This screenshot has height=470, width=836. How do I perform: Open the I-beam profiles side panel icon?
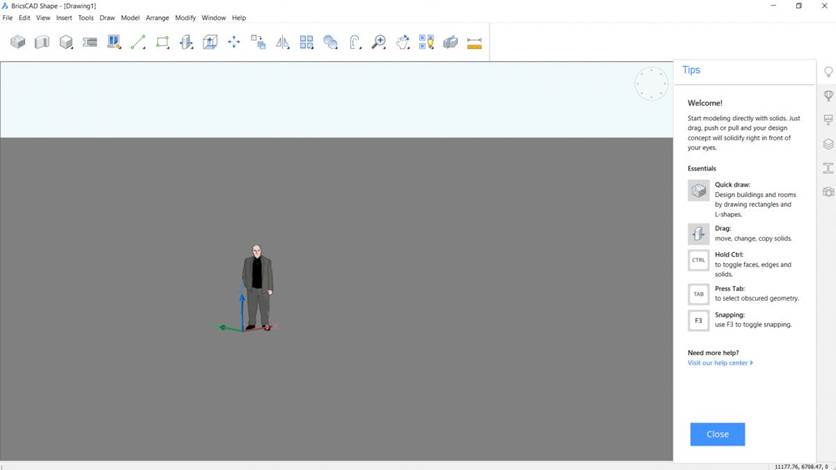[x=828, y=168]
